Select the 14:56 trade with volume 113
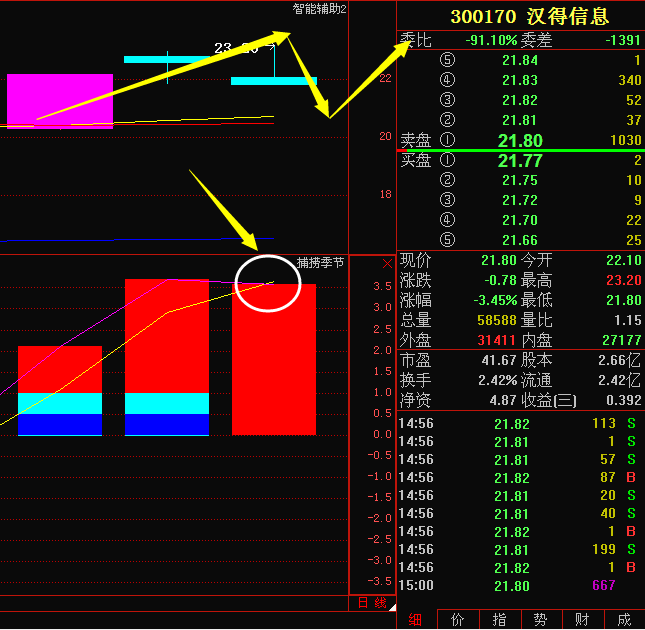 click(x=520, y=424)
